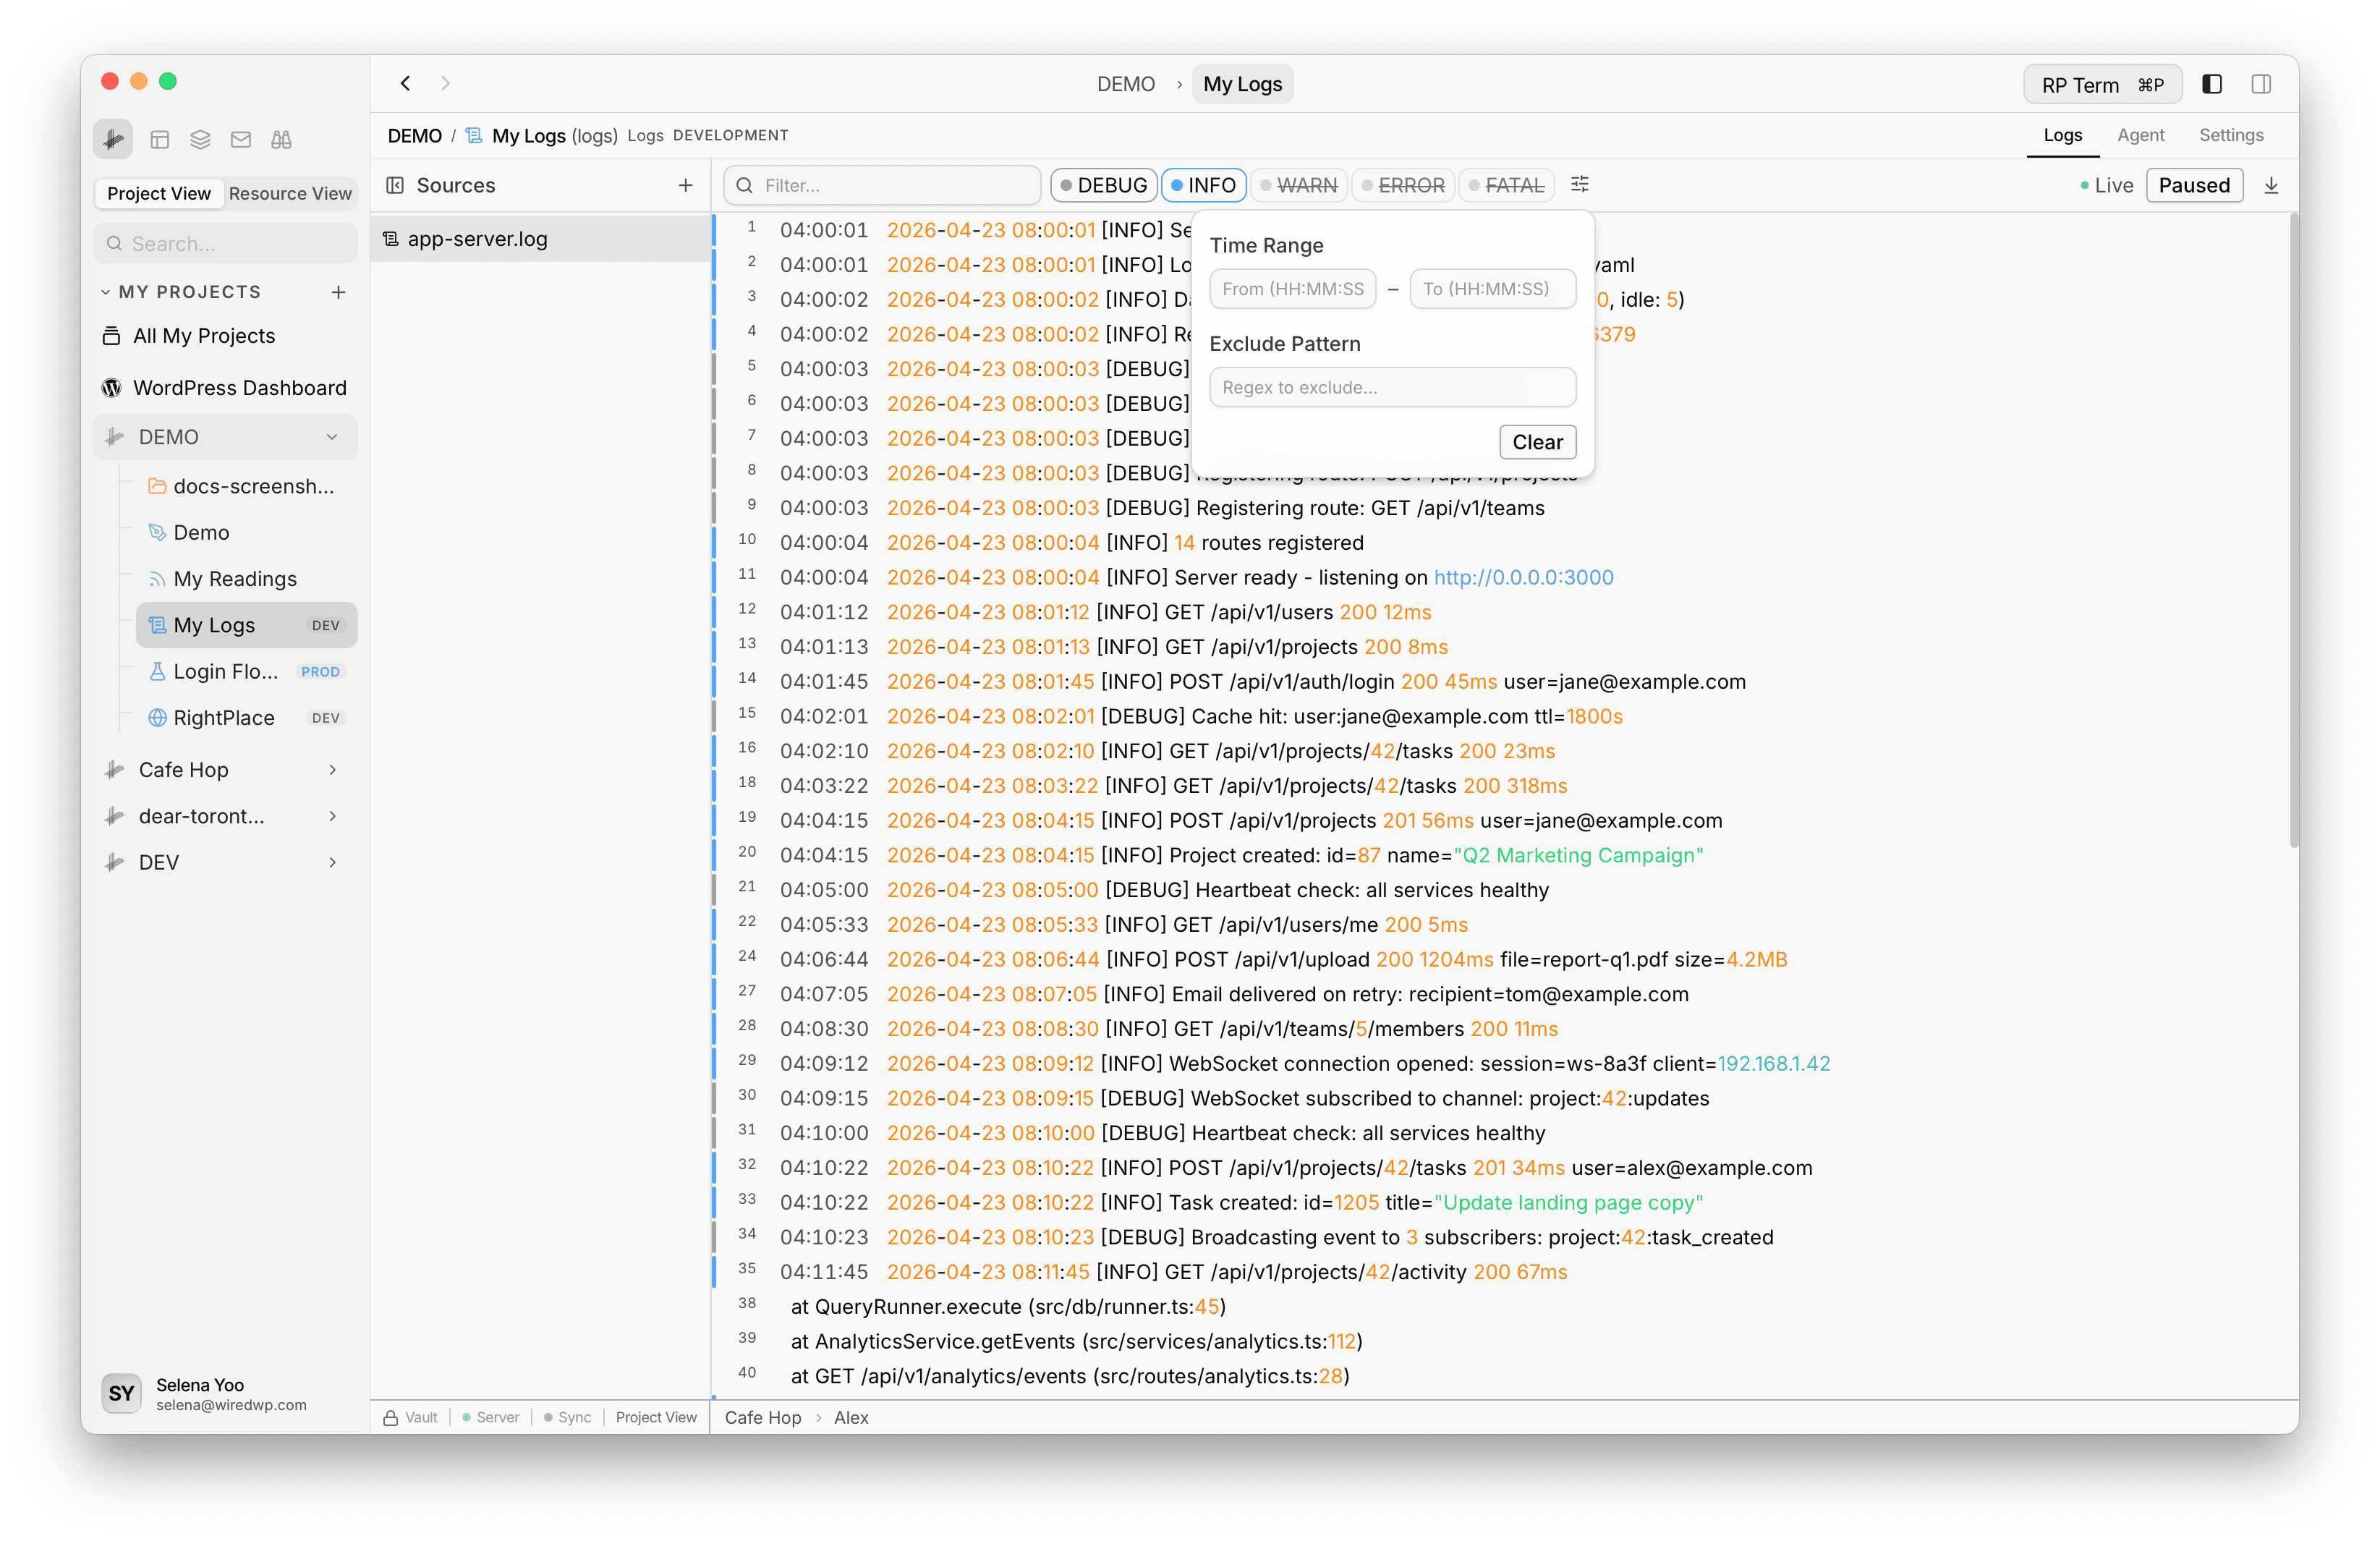Toggle the WARN level filter
The image size is (2380, 1541).
(x=1299, y=185)
